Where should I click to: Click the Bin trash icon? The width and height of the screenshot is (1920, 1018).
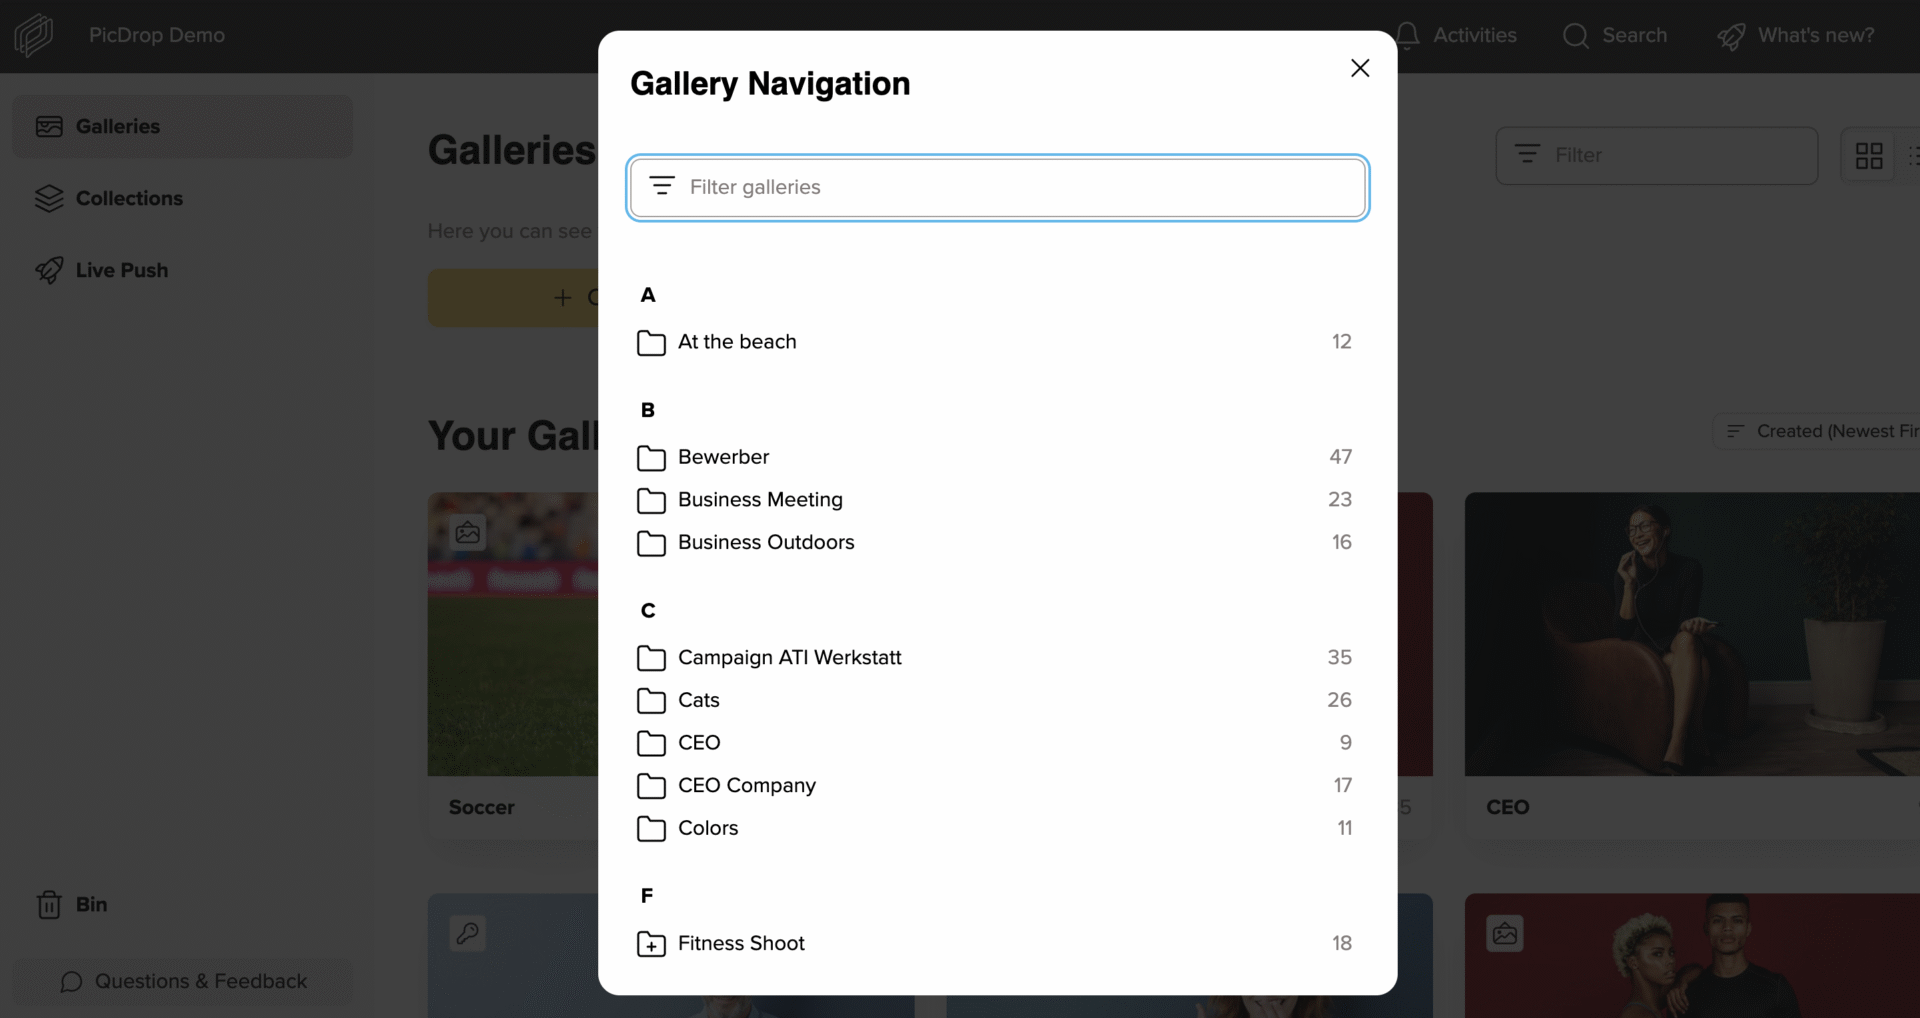[x=49, y=905]
